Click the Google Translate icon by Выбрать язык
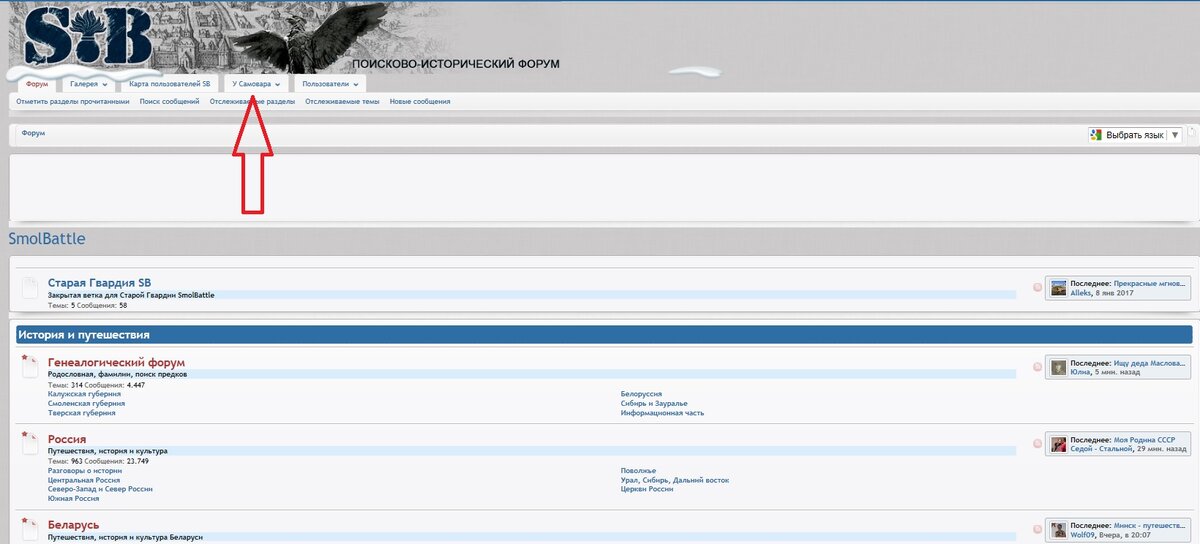Image resolution: width=1200 pixels, height=544 pixels. point(1097,134)
